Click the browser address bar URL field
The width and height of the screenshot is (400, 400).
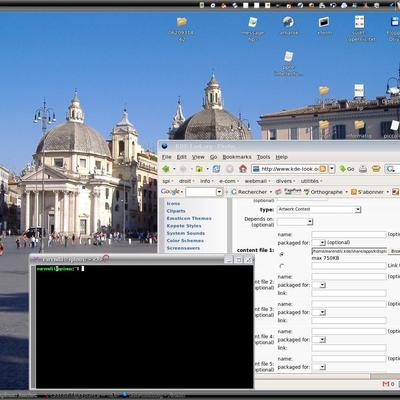tap(289, 169)
